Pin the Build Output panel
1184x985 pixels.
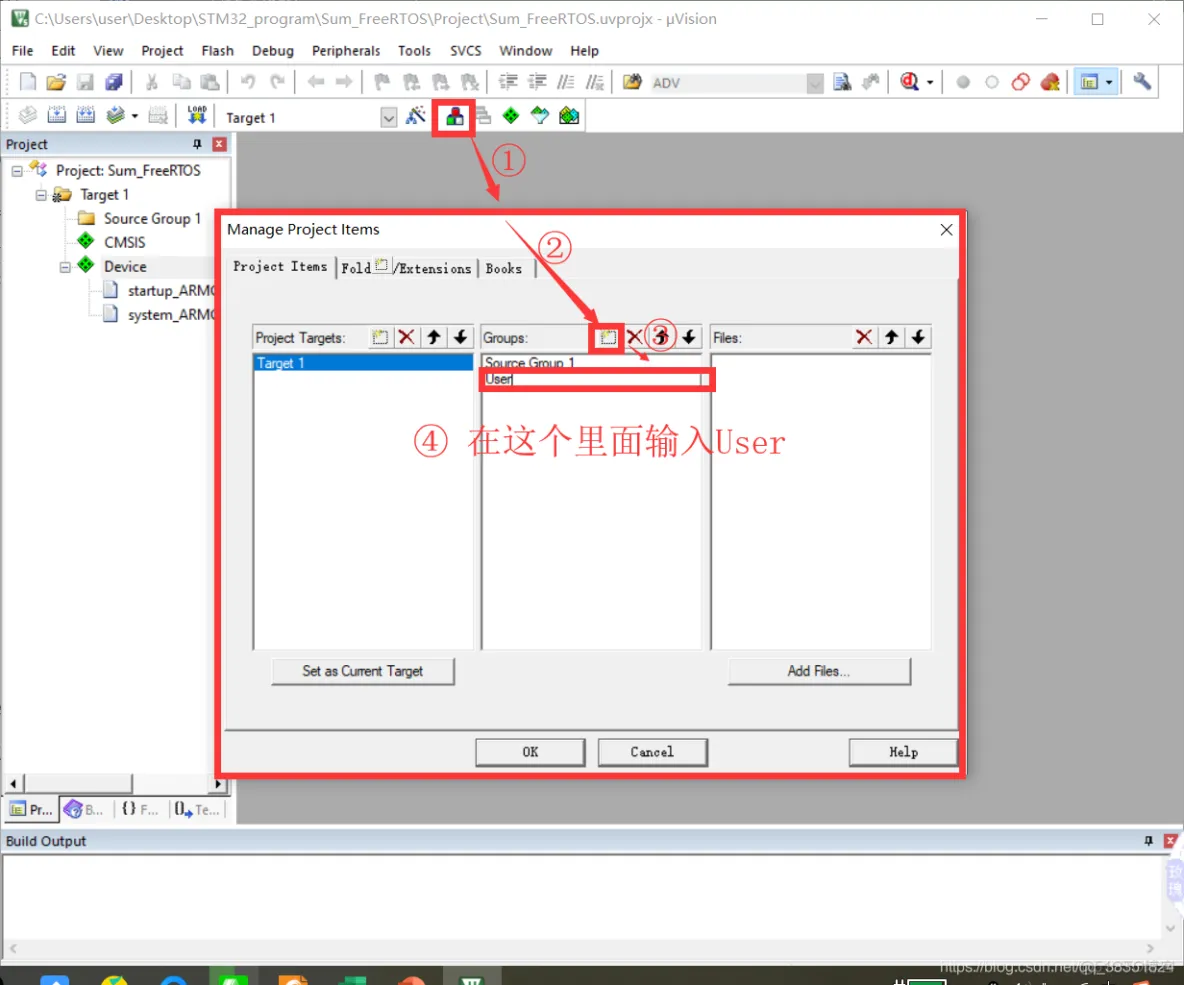(1149, 841)
